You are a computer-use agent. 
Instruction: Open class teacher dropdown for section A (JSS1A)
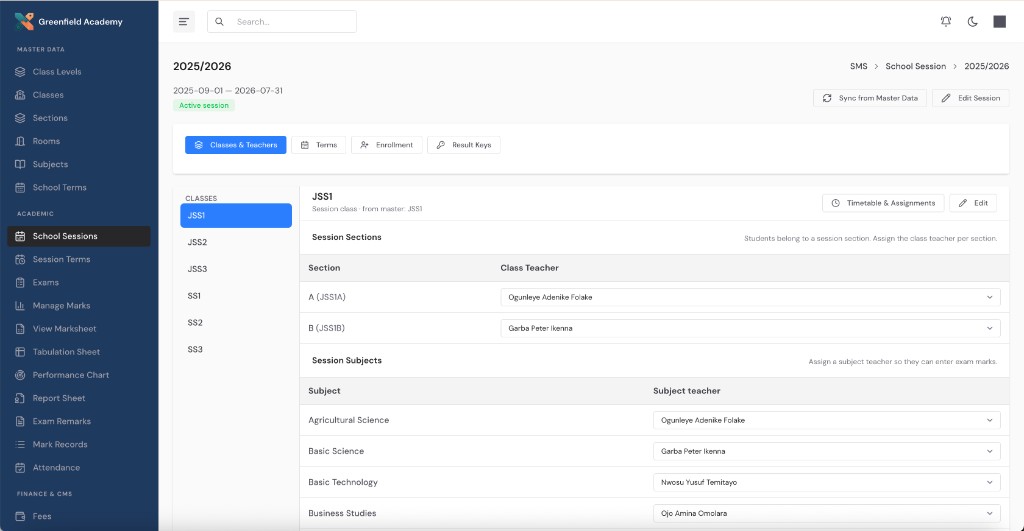click(750, 297)
